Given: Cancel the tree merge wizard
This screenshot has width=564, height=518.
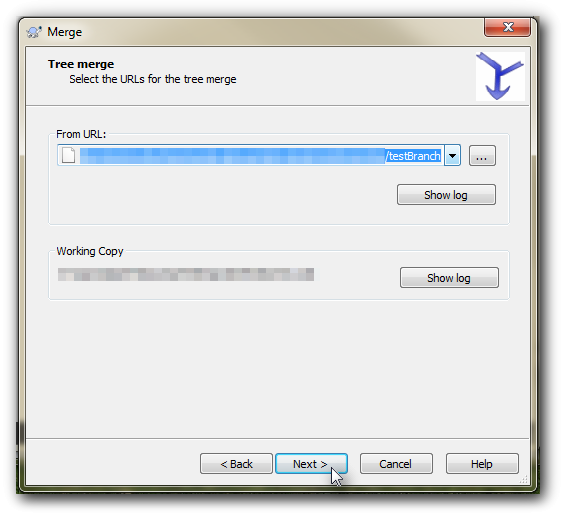Looking at the screenshot, I should pos(396,464).
